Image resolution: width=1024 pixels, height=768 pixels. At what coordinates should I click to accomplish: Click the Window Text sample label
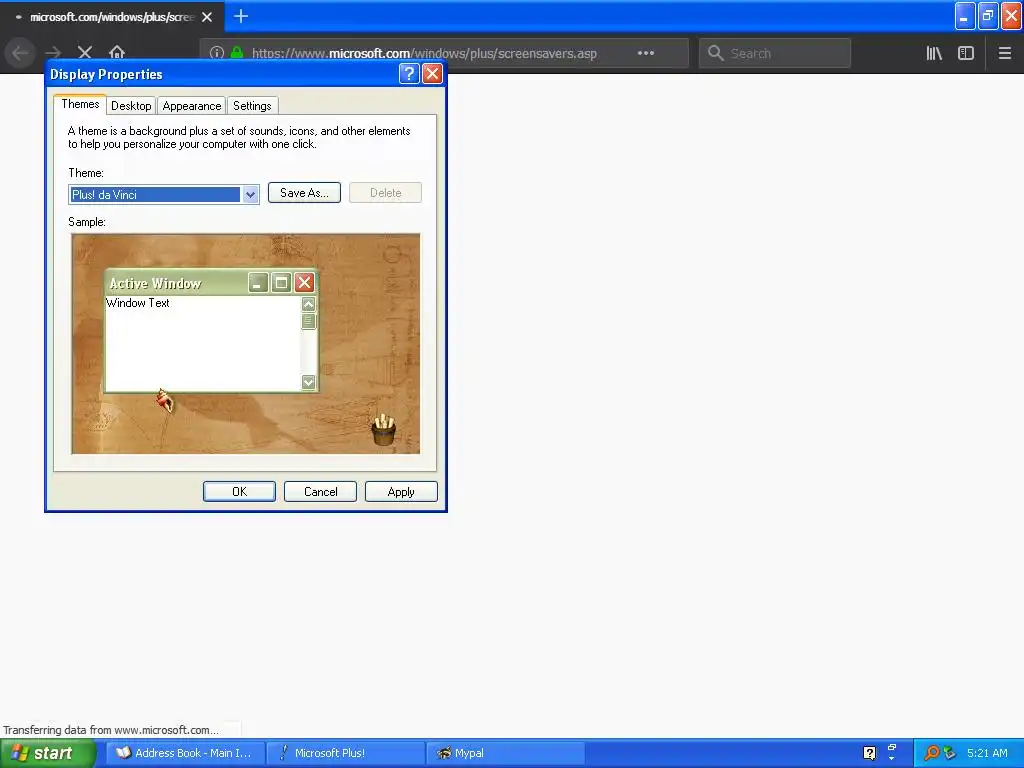click(x=138, y=303)
